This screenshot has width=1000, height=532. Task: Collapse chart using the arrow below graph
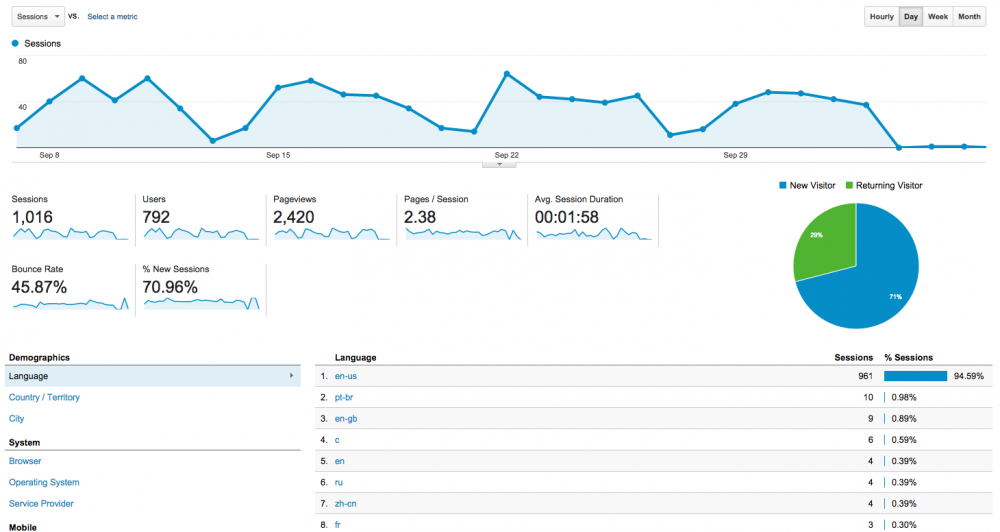coord(499,164)
